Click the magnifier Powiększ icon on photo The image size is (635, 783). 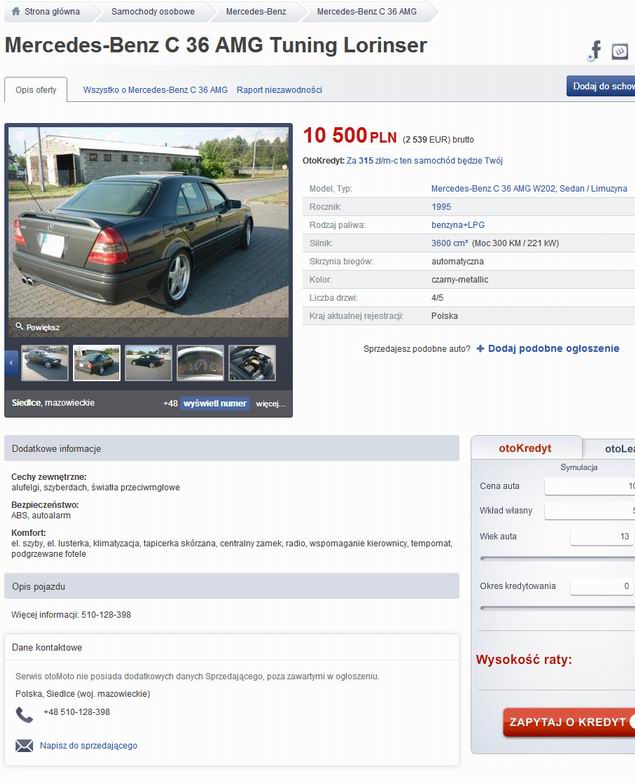pos(19,326)
